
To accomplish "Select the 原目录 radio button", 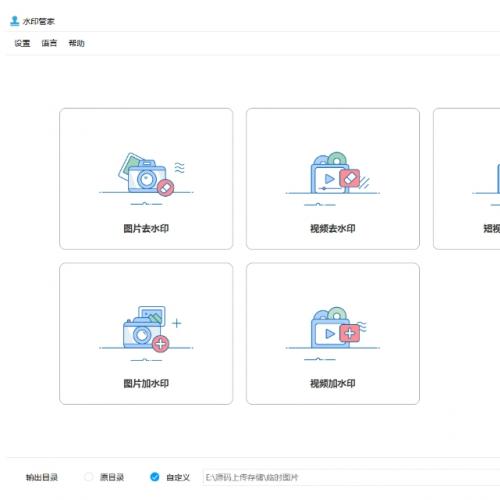I will click(88, 477).
